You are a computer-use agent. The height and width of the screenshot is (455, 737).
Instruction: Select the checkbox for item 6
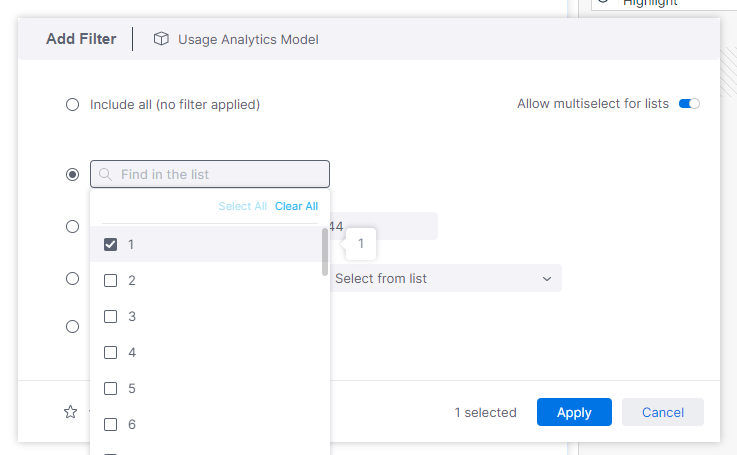coord(111,424)
